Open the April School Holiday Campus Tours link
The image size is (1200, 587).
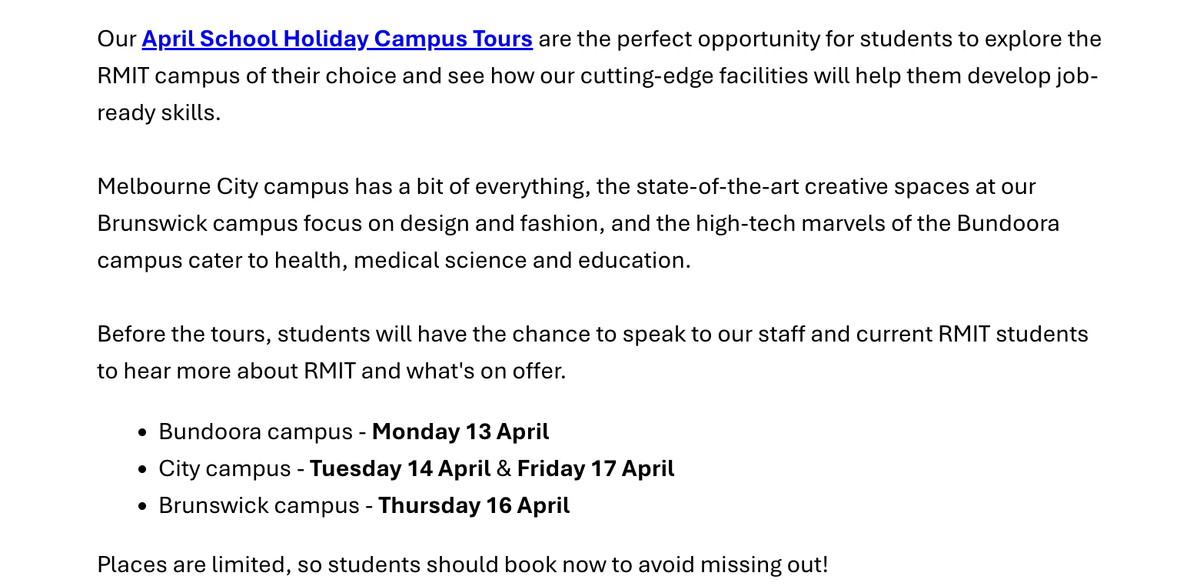pos(337,39)
